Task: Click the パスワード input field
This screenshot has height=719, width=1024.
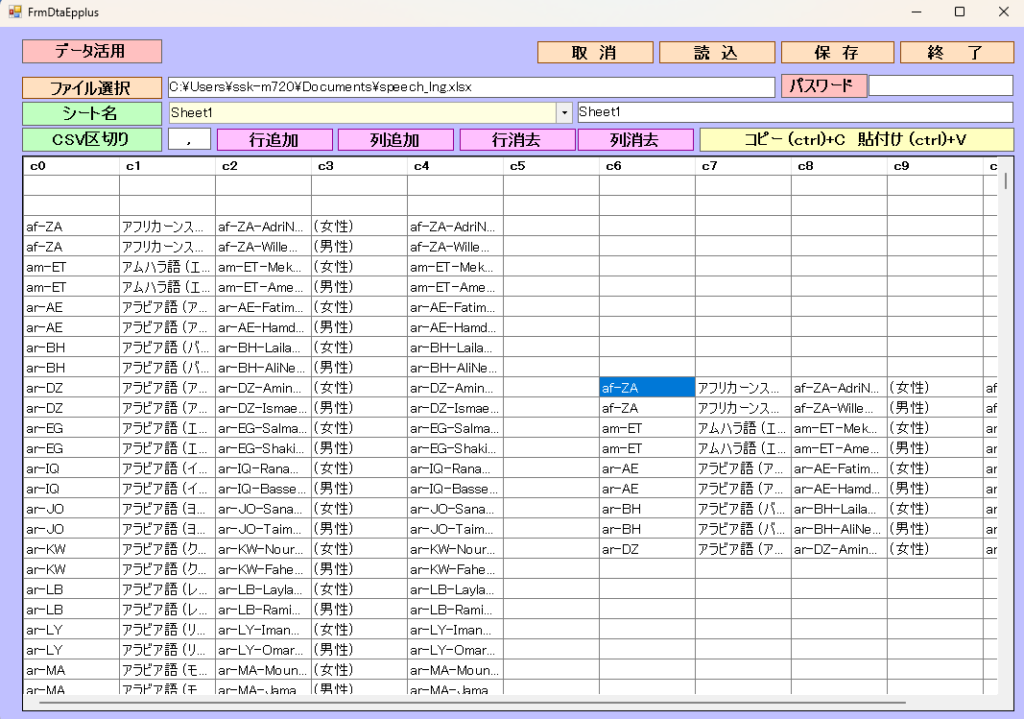Action: click(940, 86)
